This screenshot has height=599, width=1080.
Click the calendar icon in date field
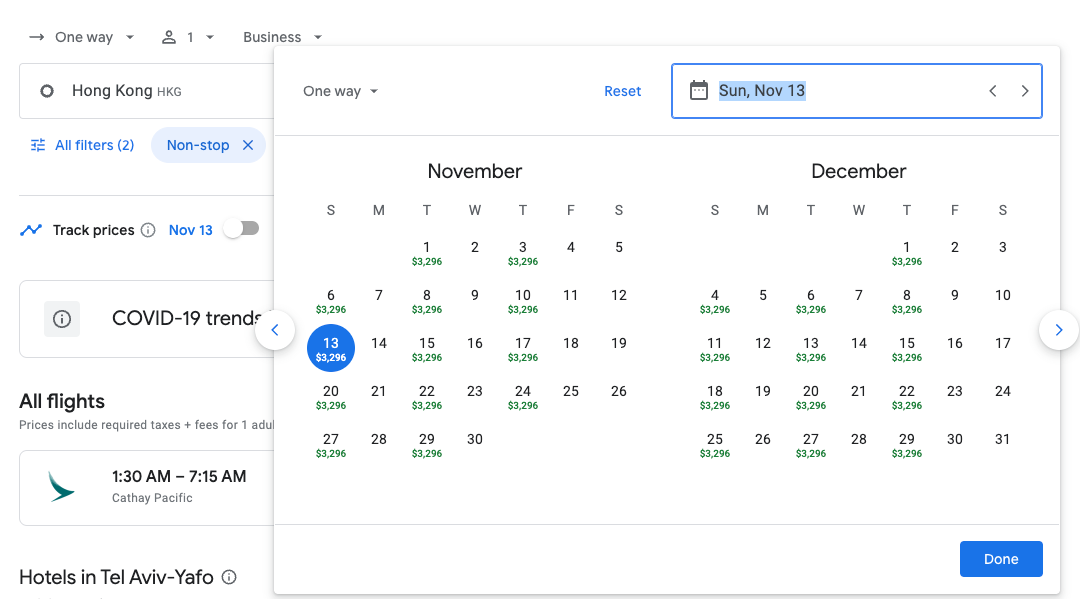[x=698, y=90]
